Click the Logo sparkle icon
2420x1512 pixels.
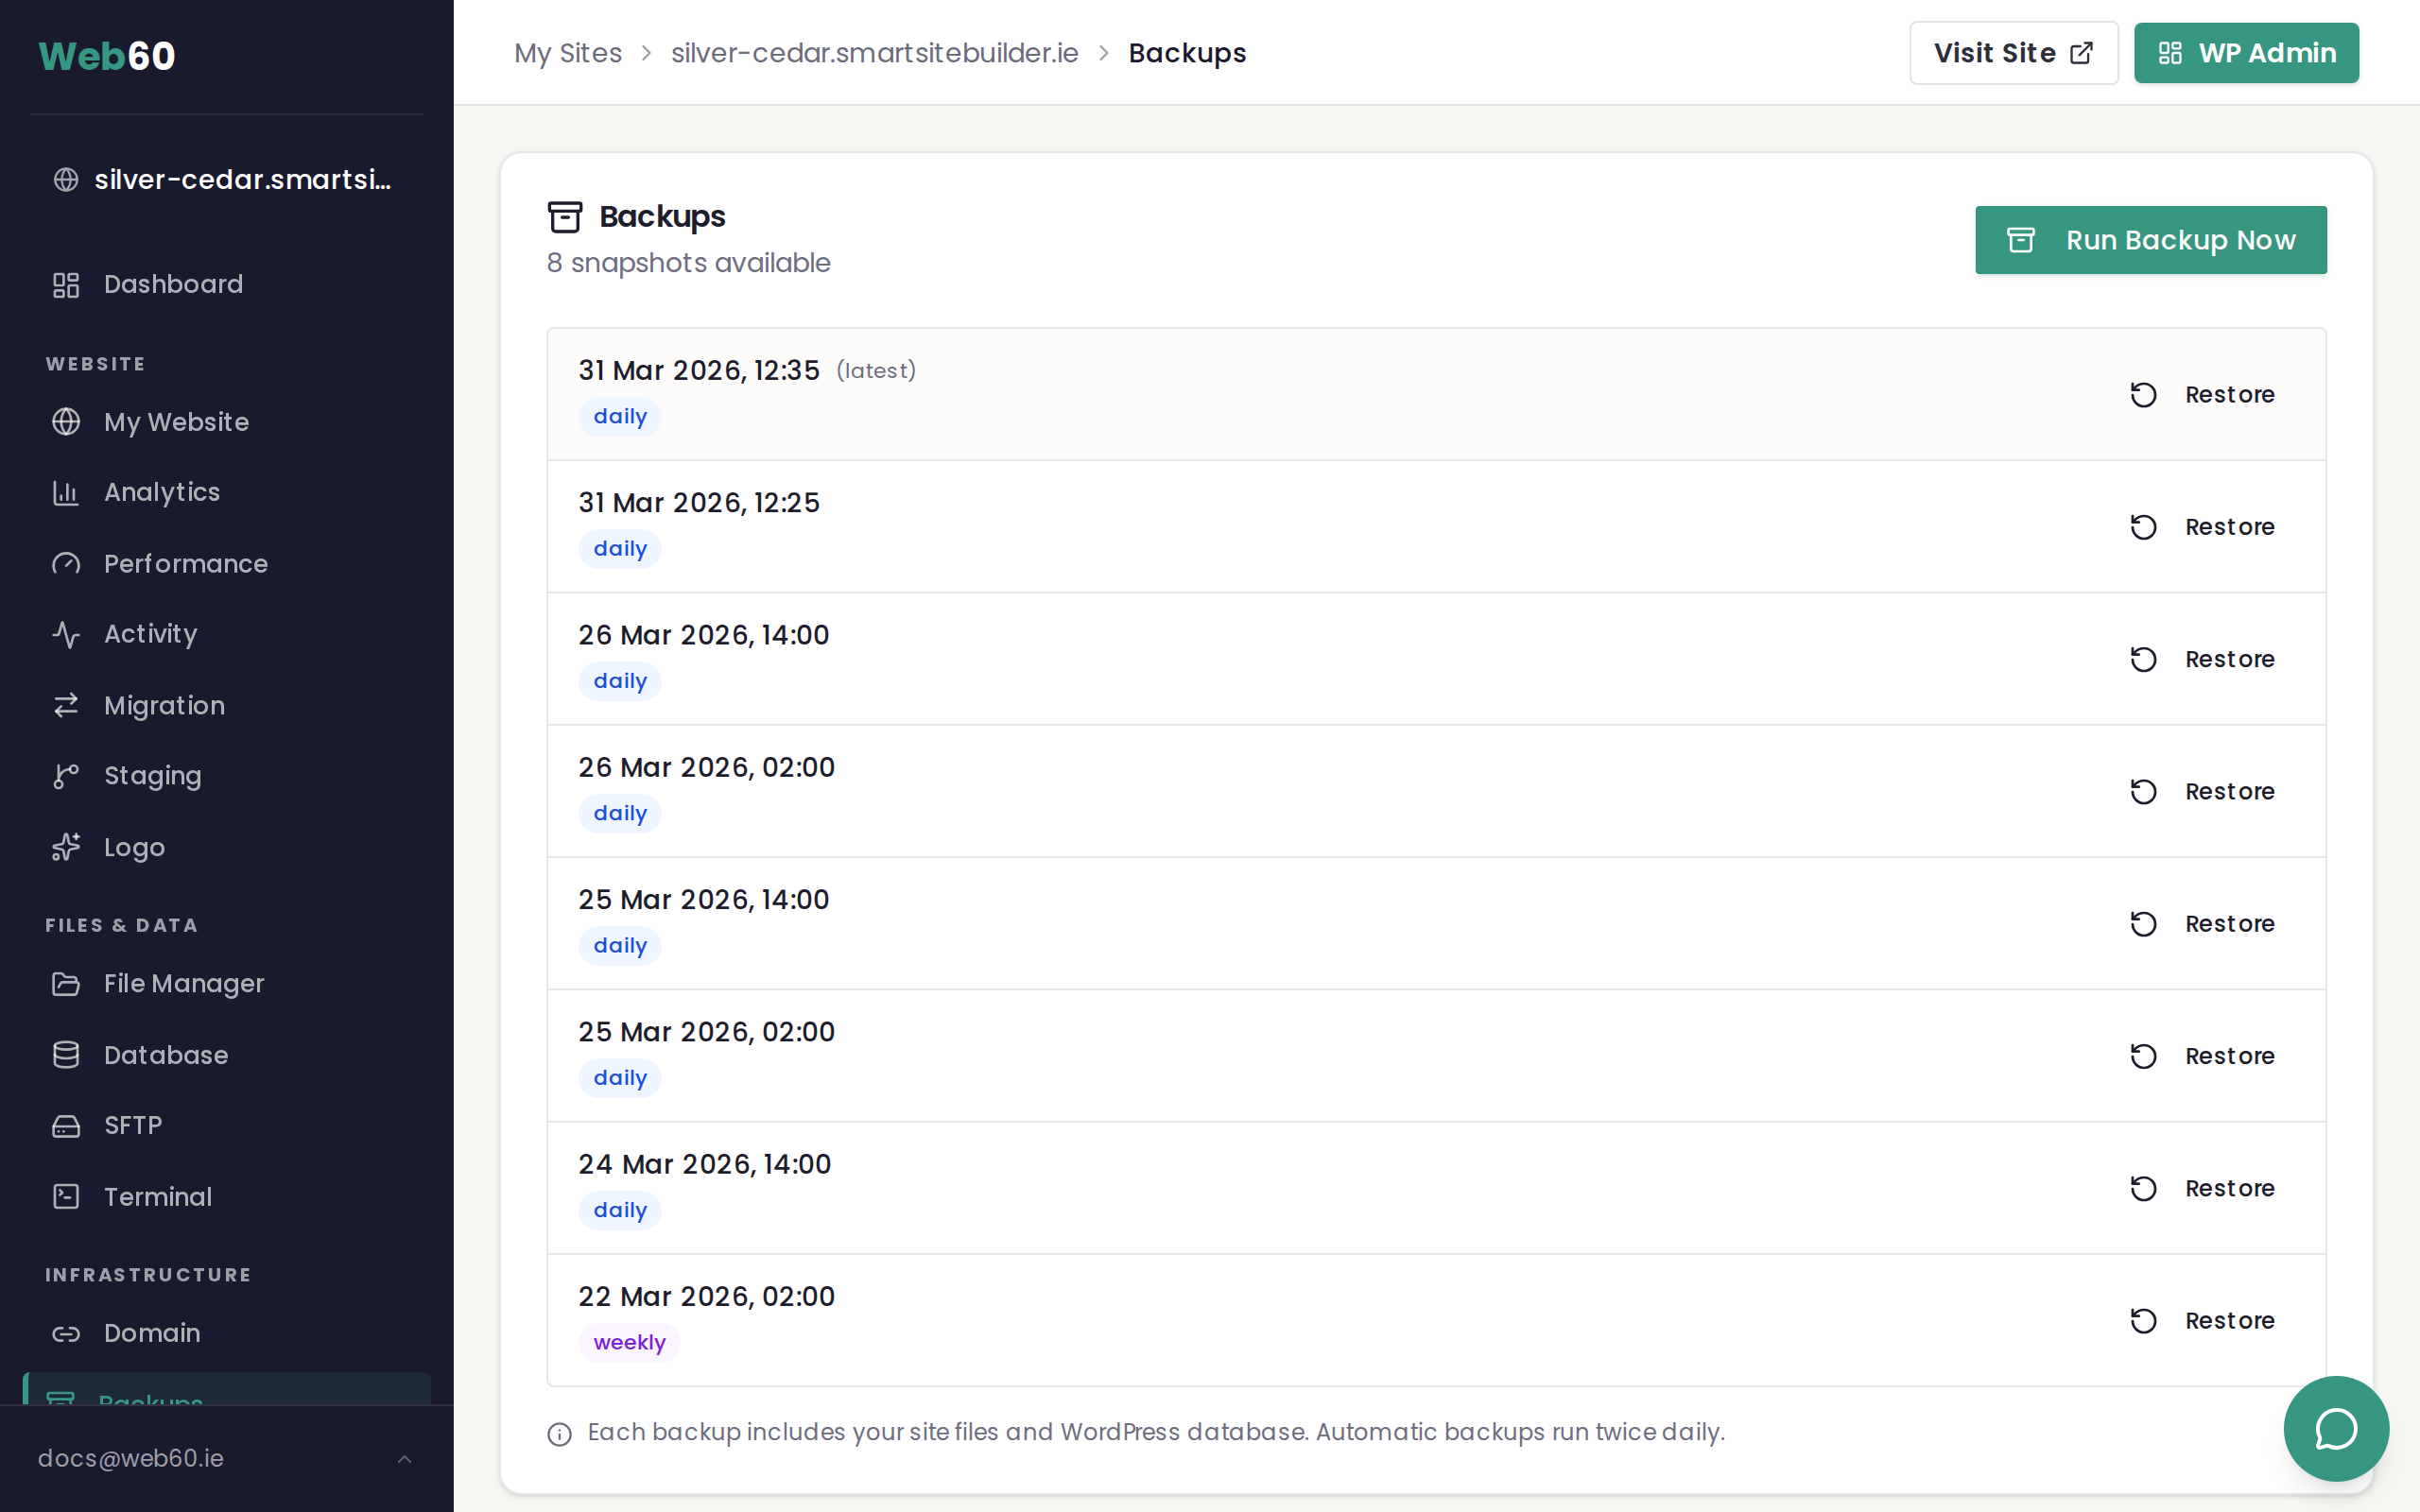tap(66, 847)
